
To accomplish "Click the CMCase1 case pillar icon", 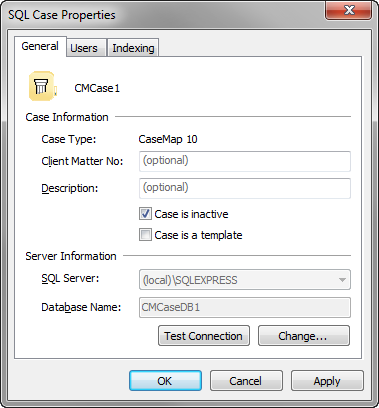I will [42, 86].
